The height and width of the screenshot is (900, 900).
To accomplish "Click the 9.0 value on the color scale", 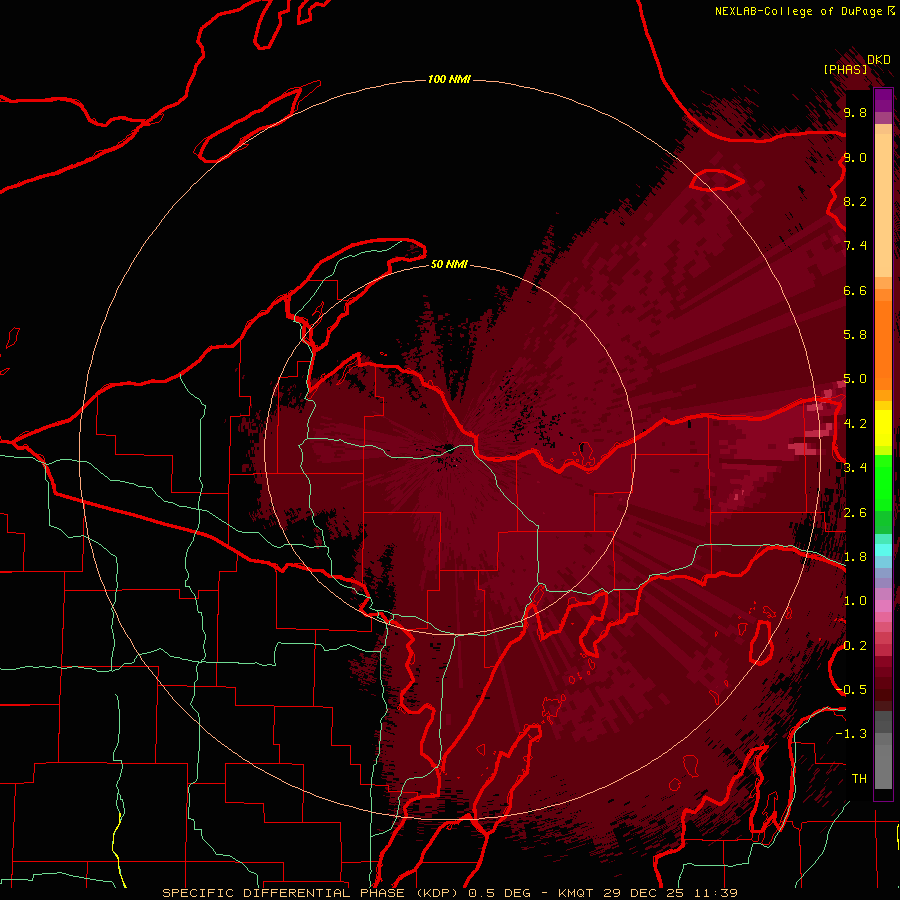I will tap(855, 157).
